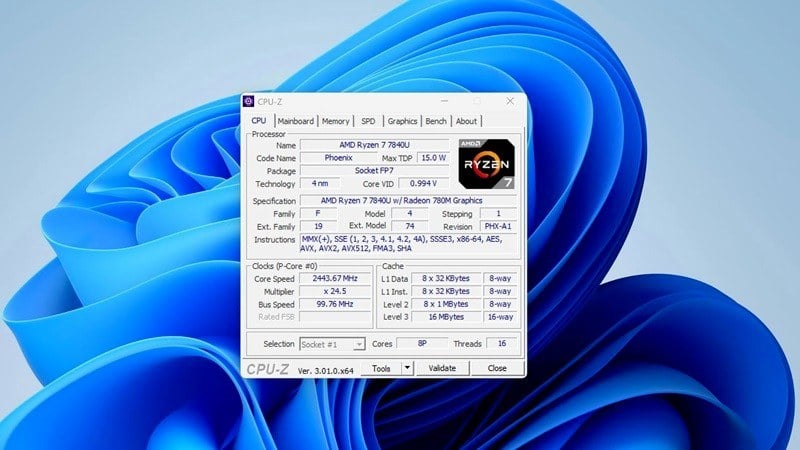Click the version text Ver. 3.01.0.x64
The height and width of the screenshot is (450, 800).
tap(326, 371)
